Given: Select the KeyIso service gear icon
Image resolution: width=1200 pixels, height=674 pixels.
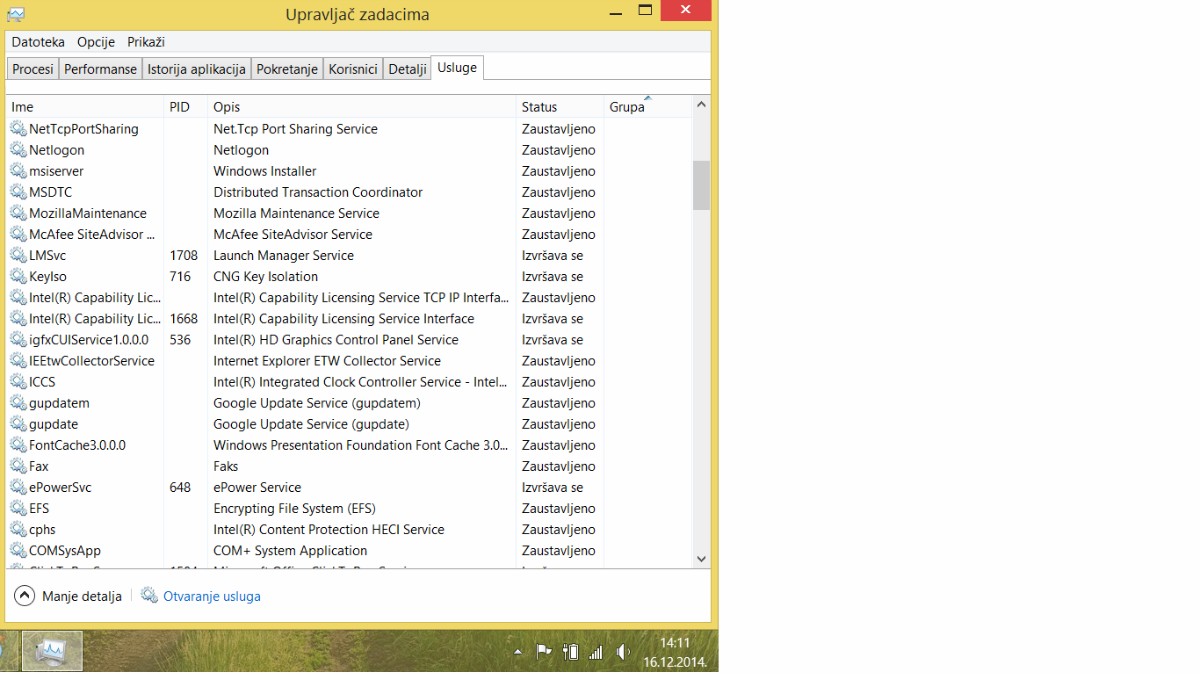Looking at the screenshot, I should click(18, 276).
